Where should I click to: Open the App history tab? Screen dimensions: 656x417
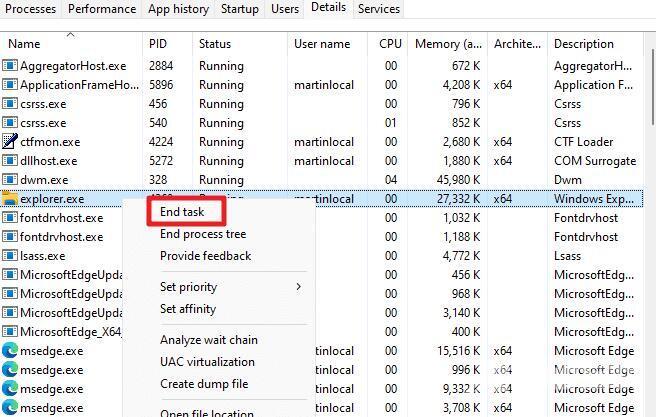(179, 9)
